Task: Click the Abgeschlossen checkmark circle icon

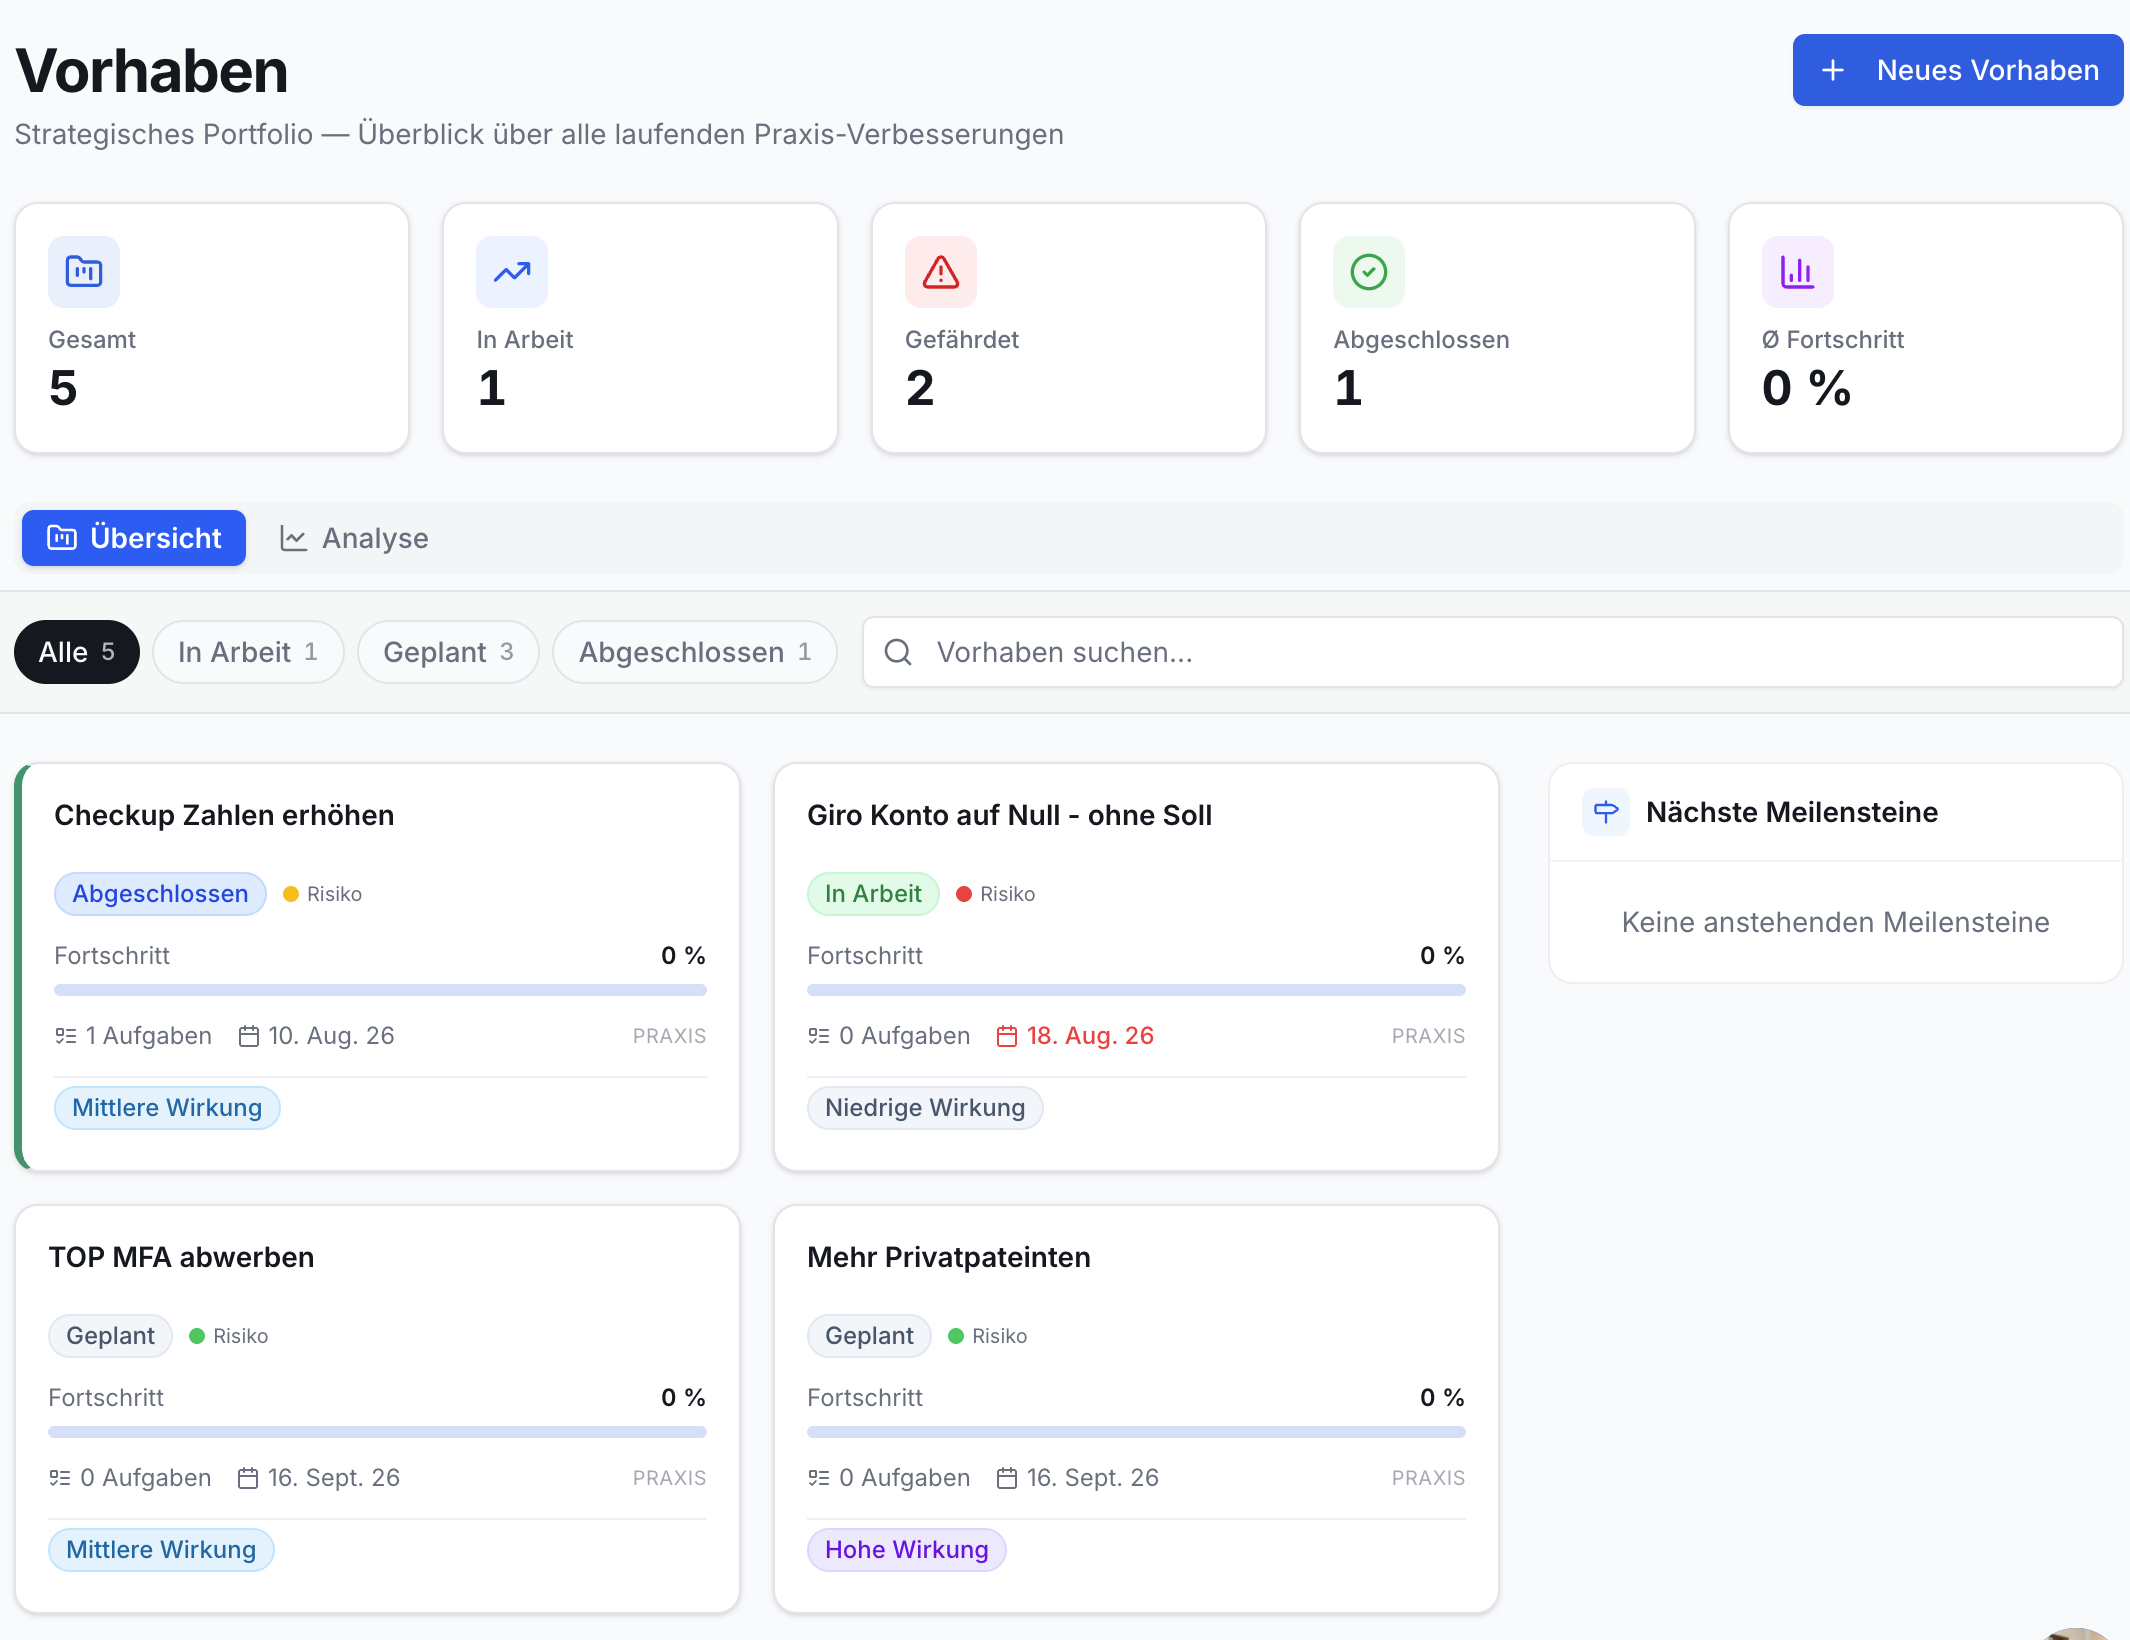Action: point(1369,272)
